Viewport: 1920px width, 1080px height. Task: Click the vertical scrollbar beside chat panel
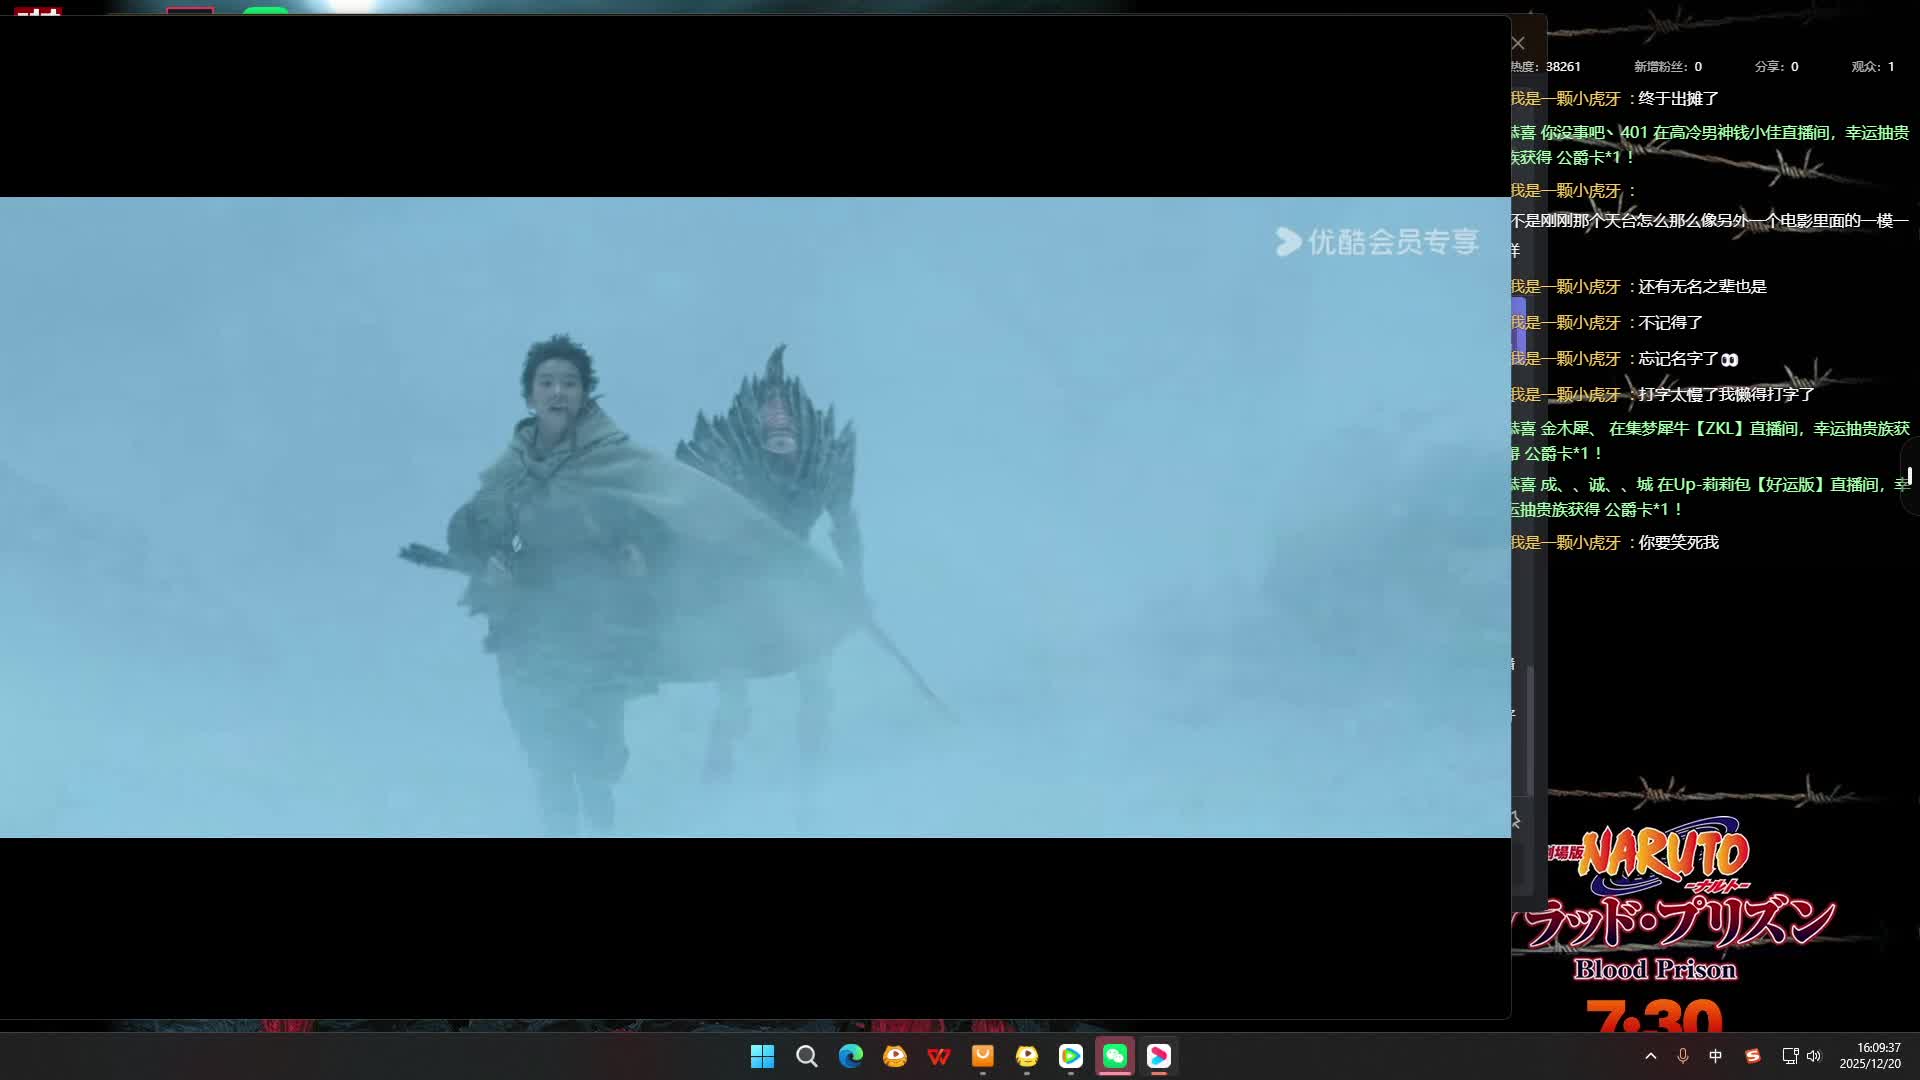pos(1530,730)
